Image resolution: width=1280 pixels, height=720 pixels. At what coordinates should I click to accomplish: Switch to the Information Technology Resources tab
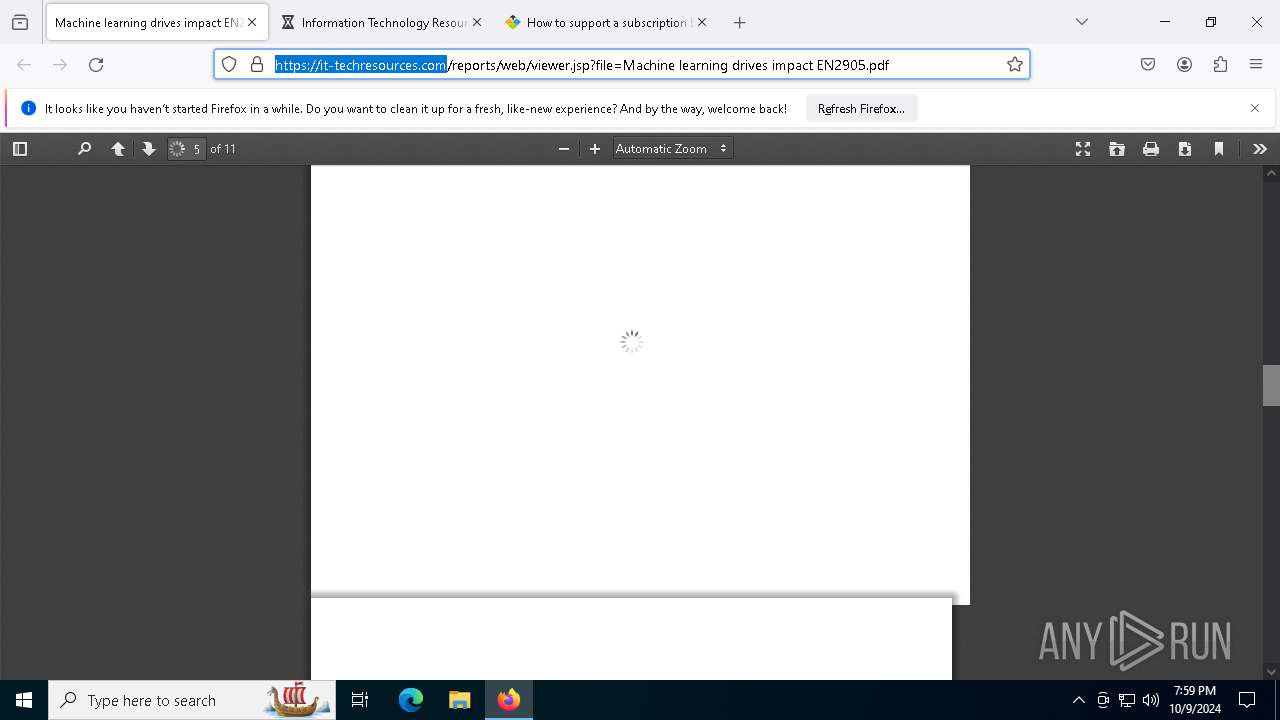[x=384, y=22]
